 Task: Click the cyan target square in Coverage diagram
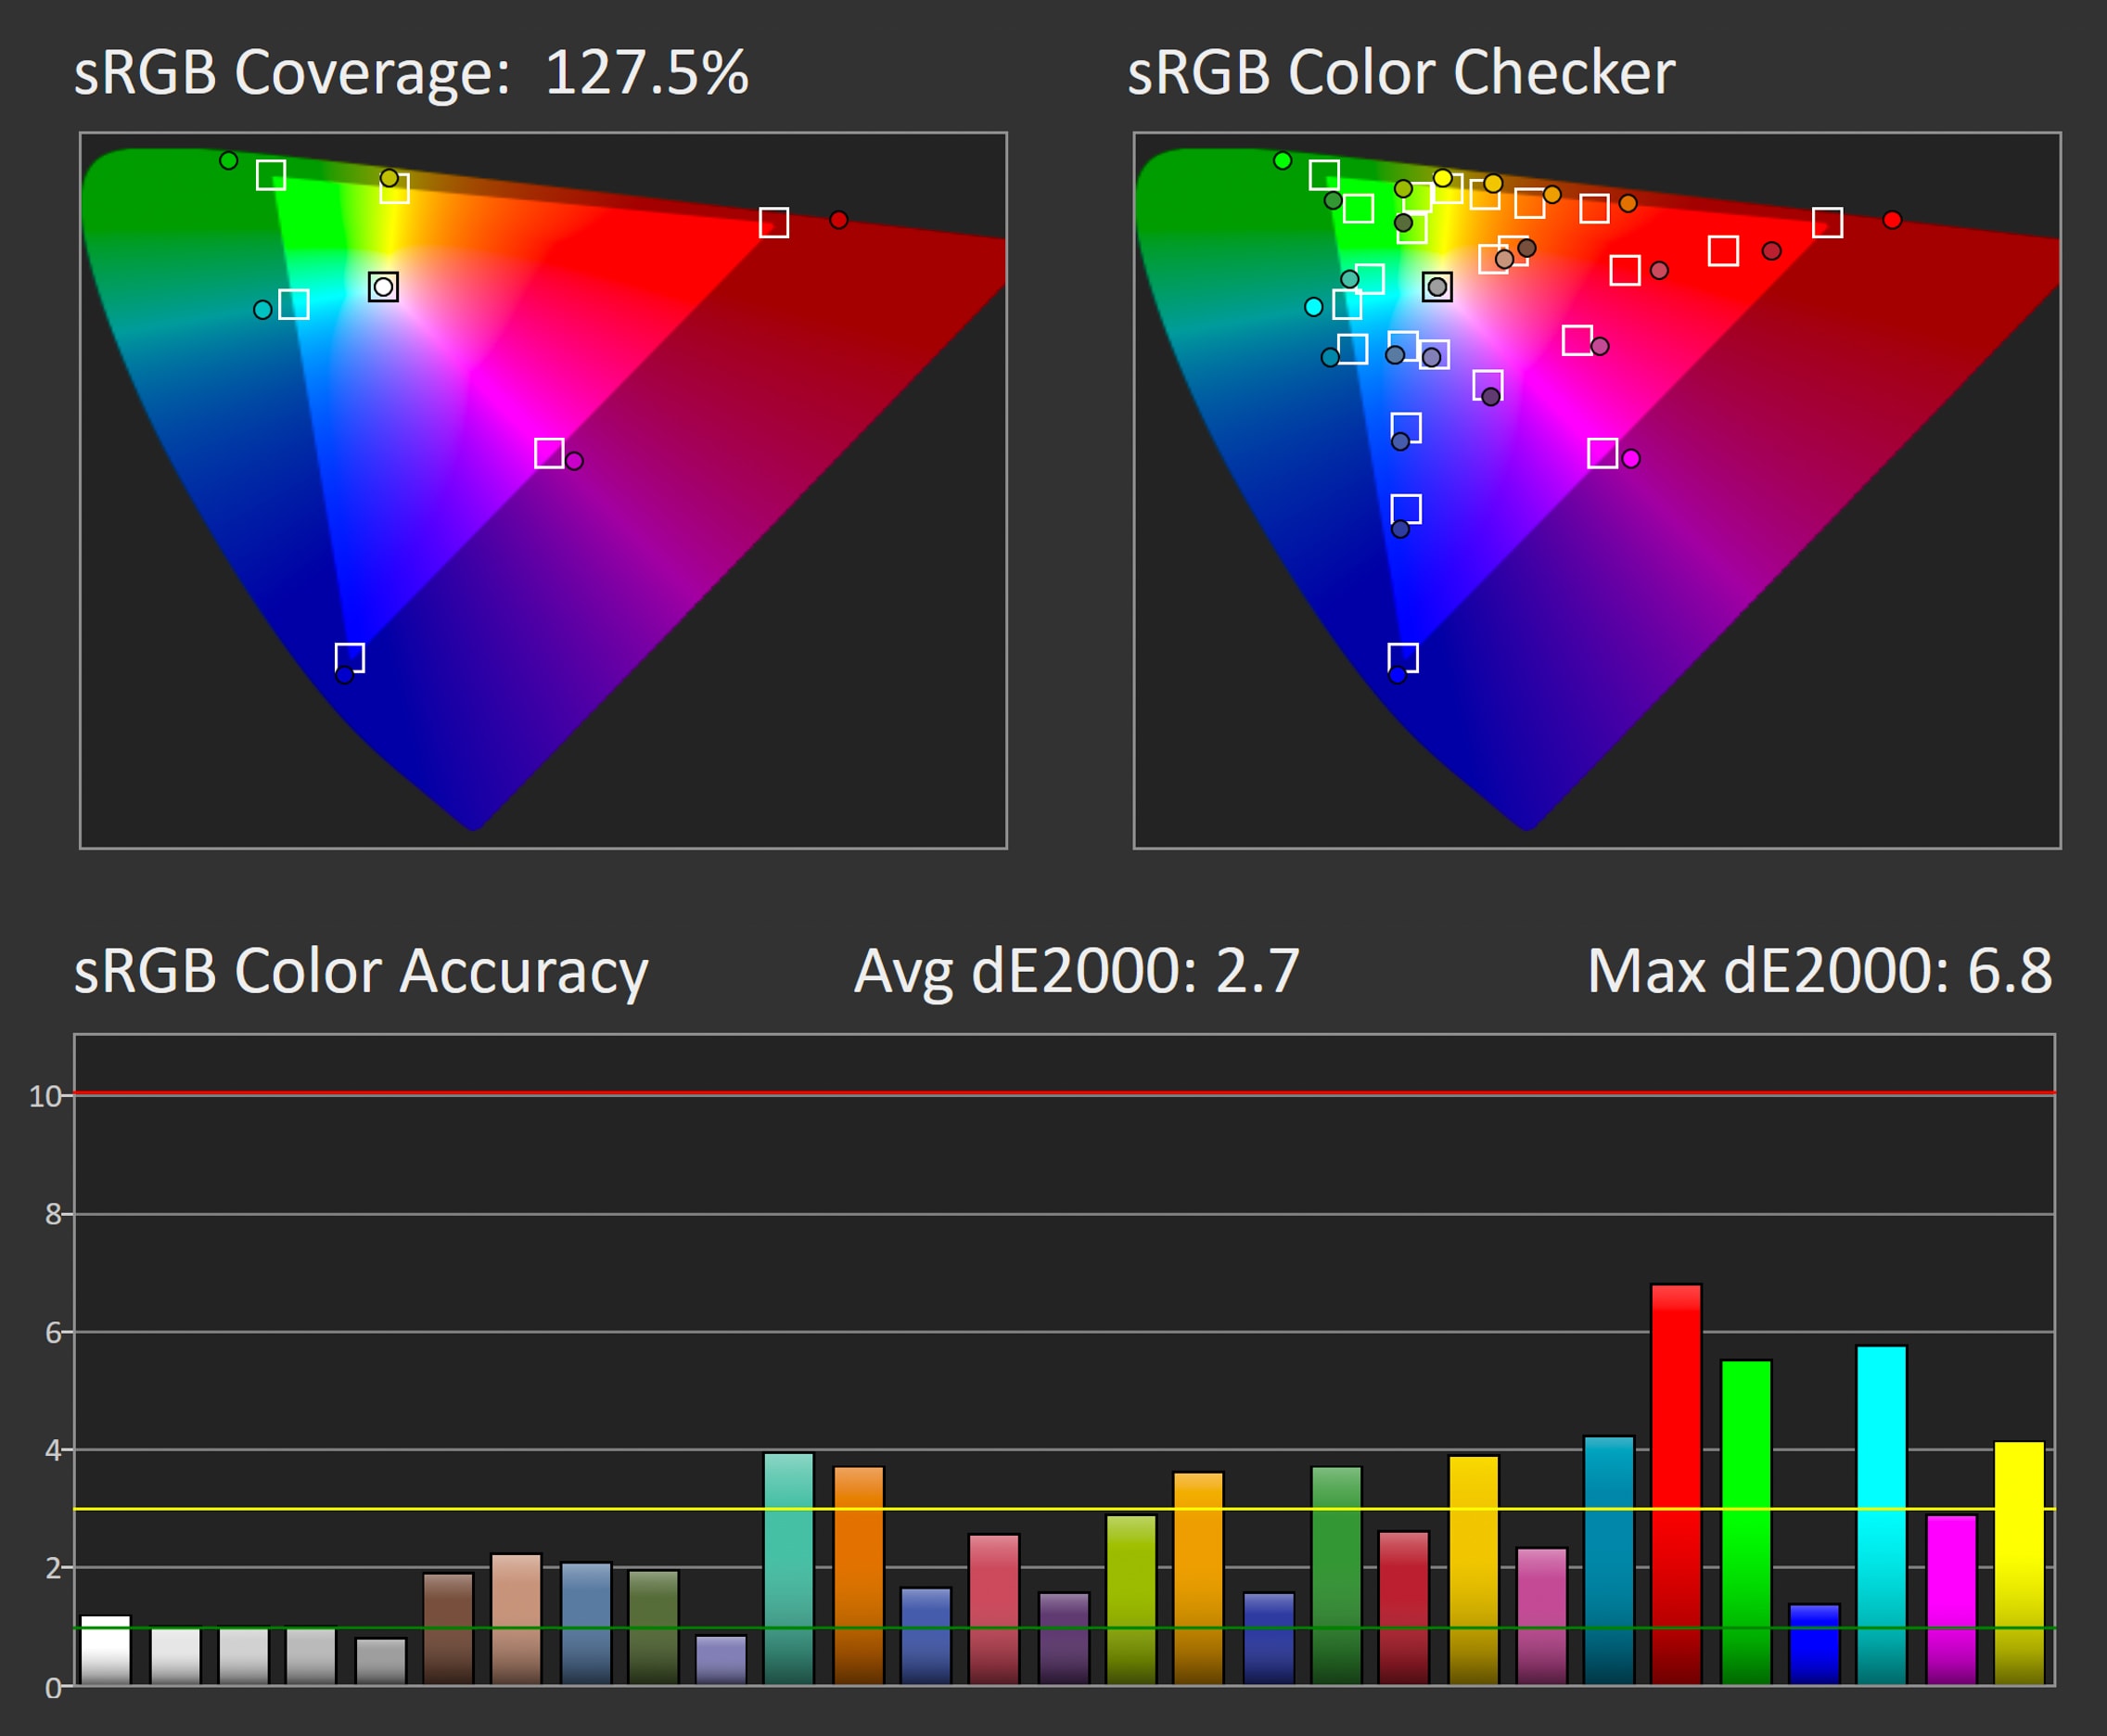(x=293, y=304)
